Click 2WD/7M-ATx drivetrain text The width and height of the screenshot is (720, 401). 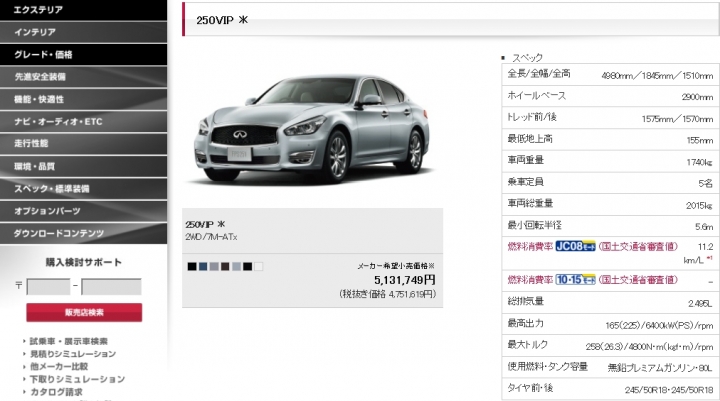(x=211, y=237)
